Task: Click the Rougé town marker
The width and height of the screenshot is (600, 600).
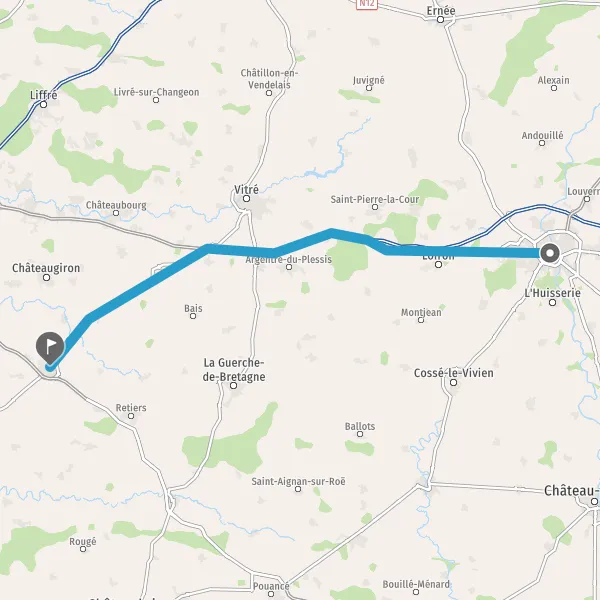Action: click(x=83, y=549)
